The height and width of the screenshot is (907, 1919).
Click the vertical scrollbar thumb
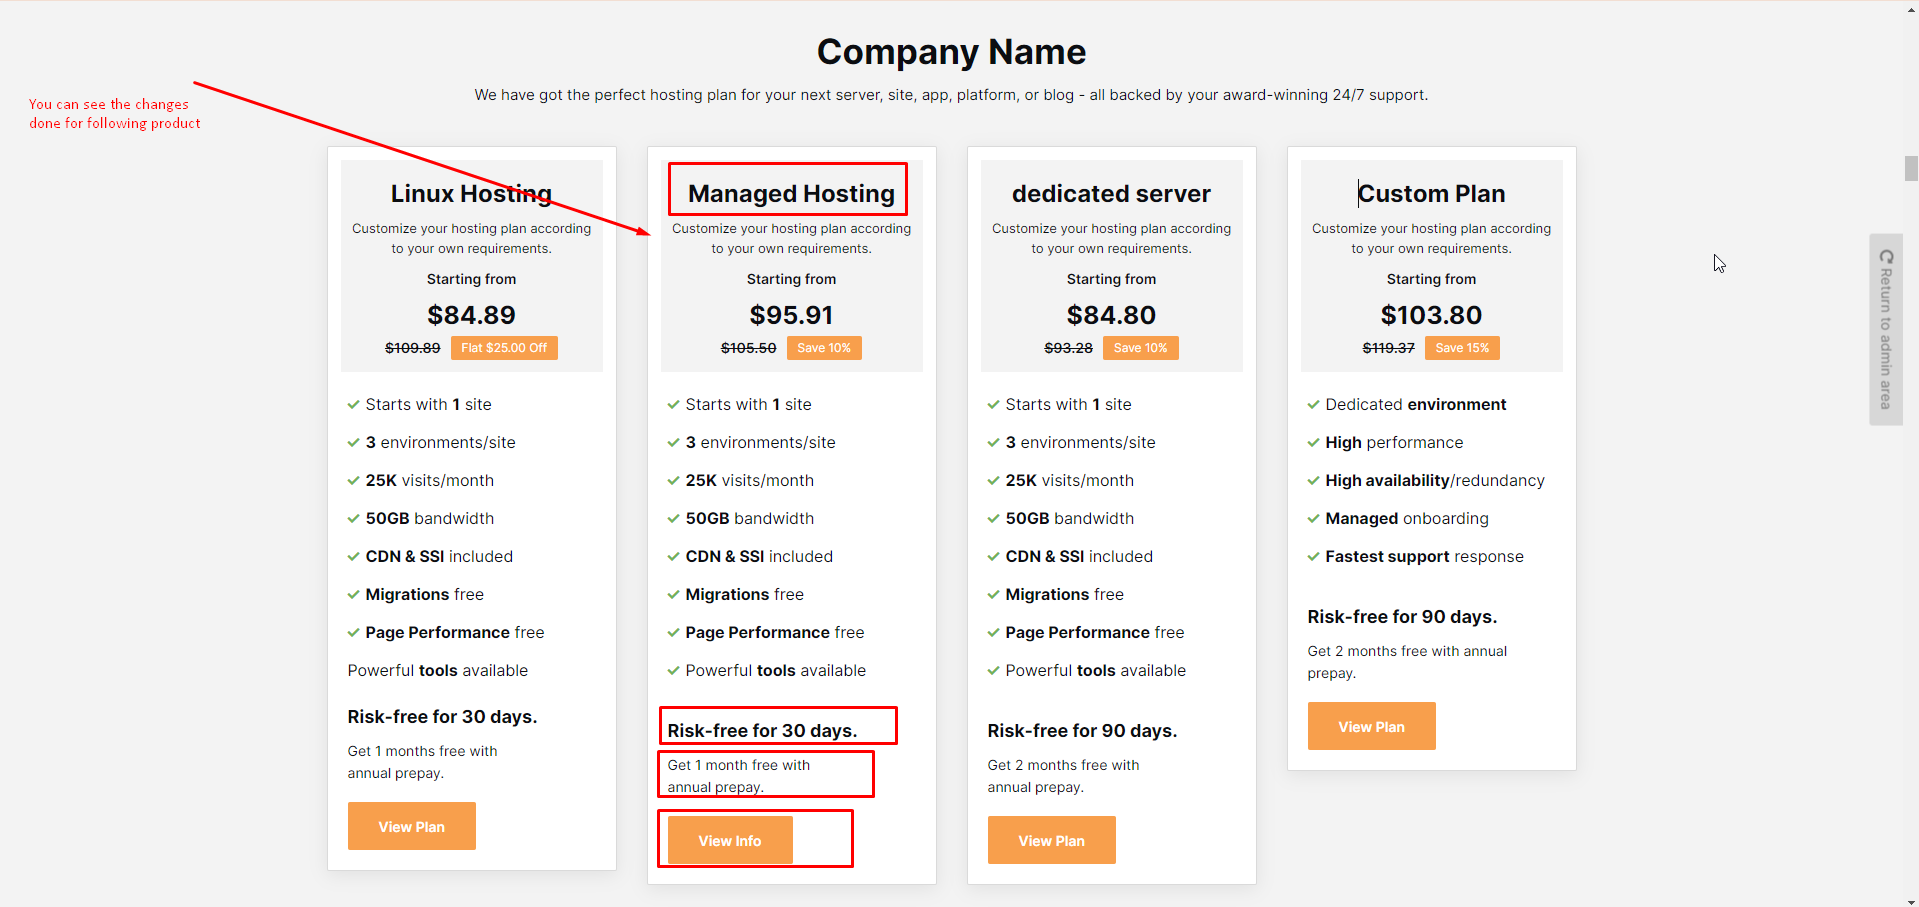[1911, 168]
